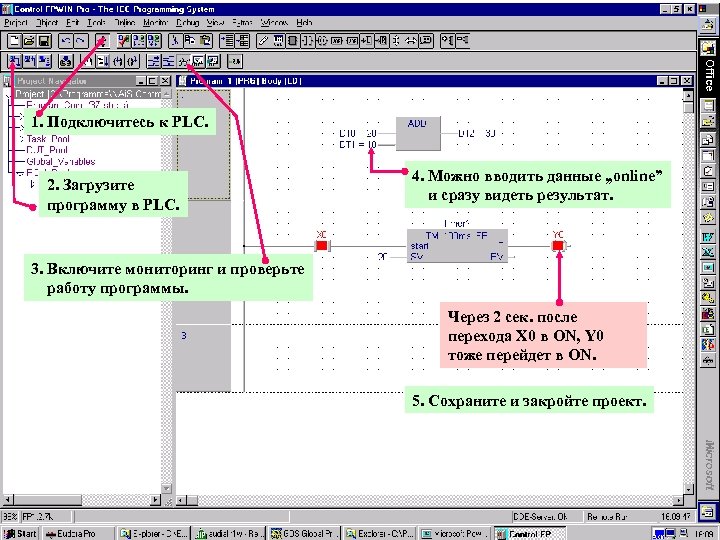This screenshot has width=720, height=540.
Task: Toggle the Monitoring icon in second toolbar
Action: (x=184, y=61)
